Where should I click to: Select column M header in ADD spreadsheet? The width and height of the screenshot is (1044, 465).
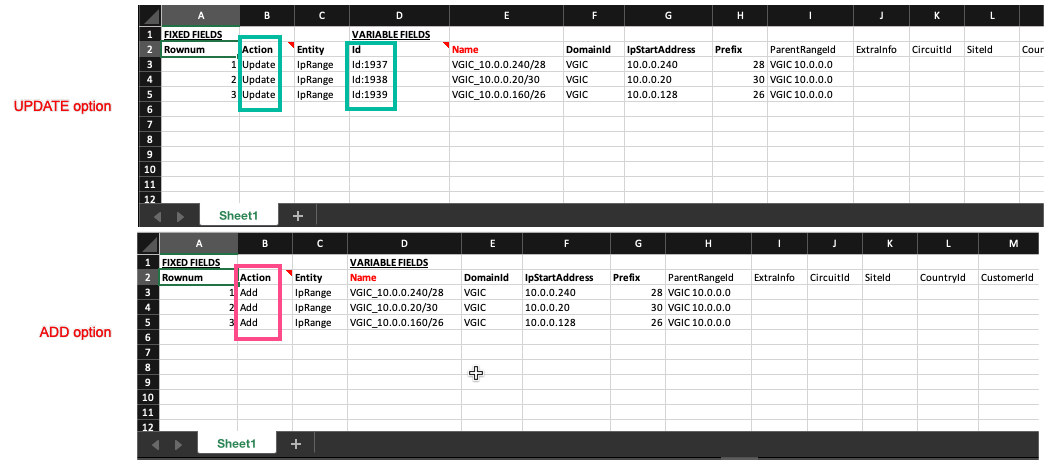(1011, 244)
